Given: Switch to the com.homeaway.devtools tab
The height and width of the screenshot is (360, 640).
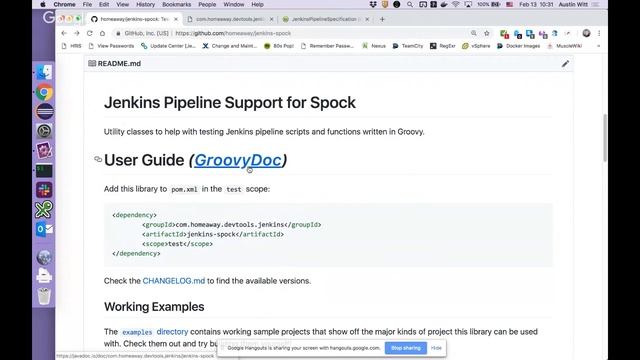Looking at the screenshot, I should coord(230,19).
